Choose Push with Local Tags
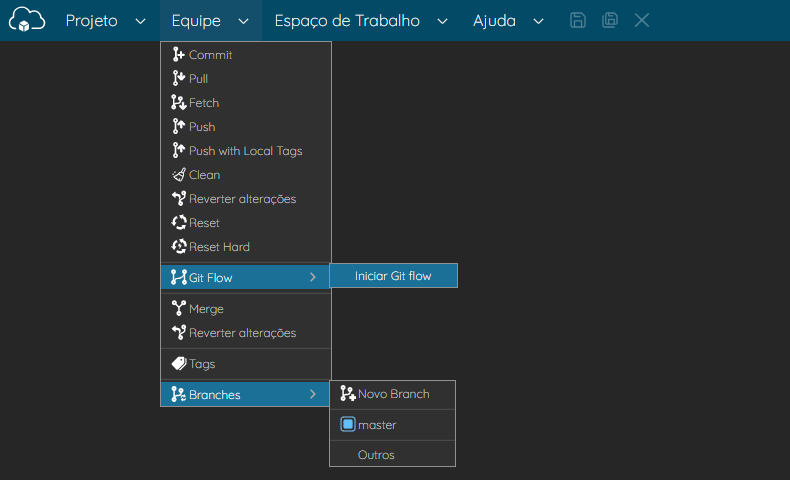Viewport: 790px width, 480px height. (246, 151)
